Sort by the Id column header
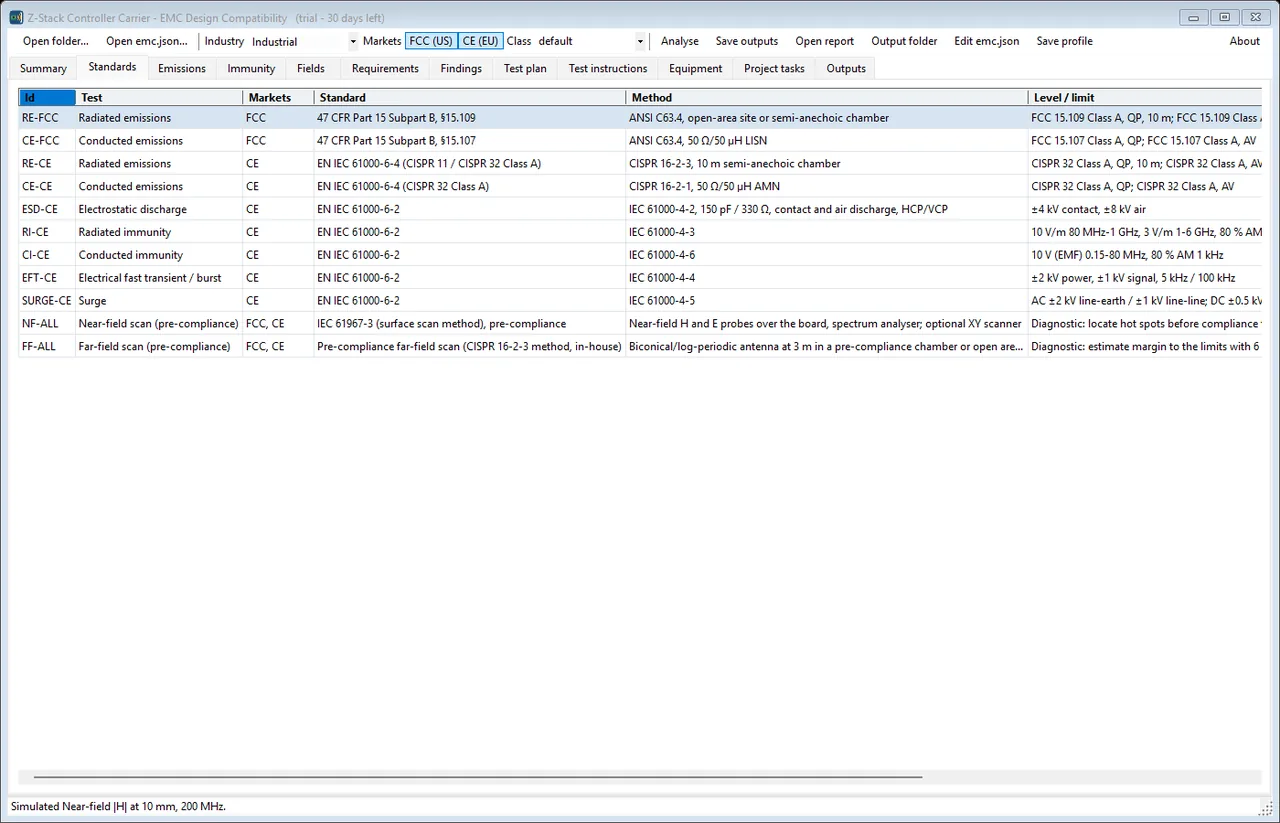The image size is (1280, 823). coord(47,97)
